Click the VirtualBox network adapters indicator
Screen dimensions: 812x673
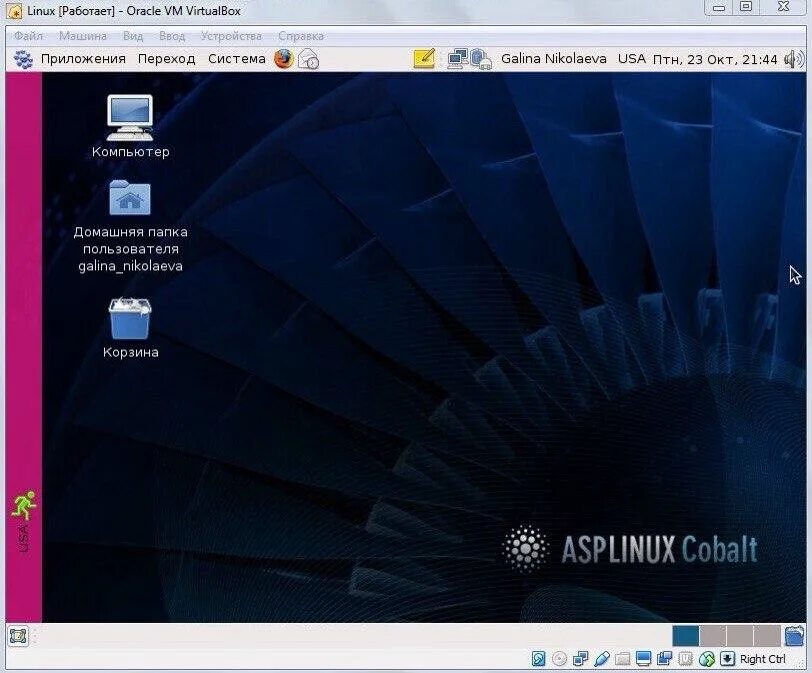pyautogui.click(x=581, y=659)
